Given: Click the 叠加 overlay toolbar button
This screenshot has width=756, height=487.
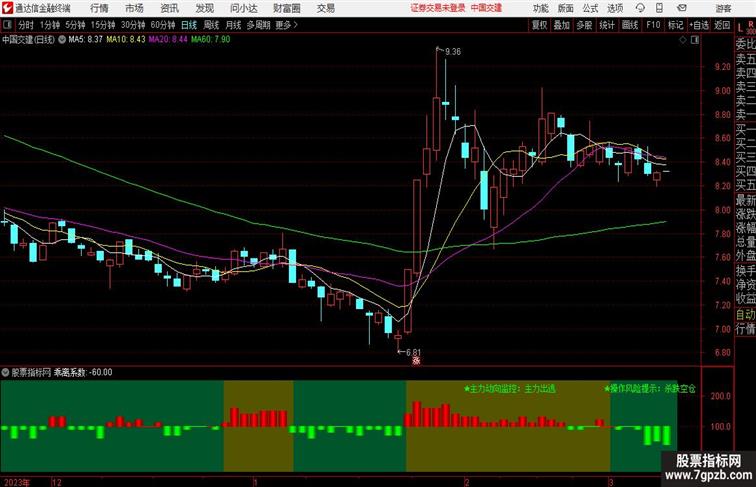Looking at the screenshot, I should coord(562,25).
